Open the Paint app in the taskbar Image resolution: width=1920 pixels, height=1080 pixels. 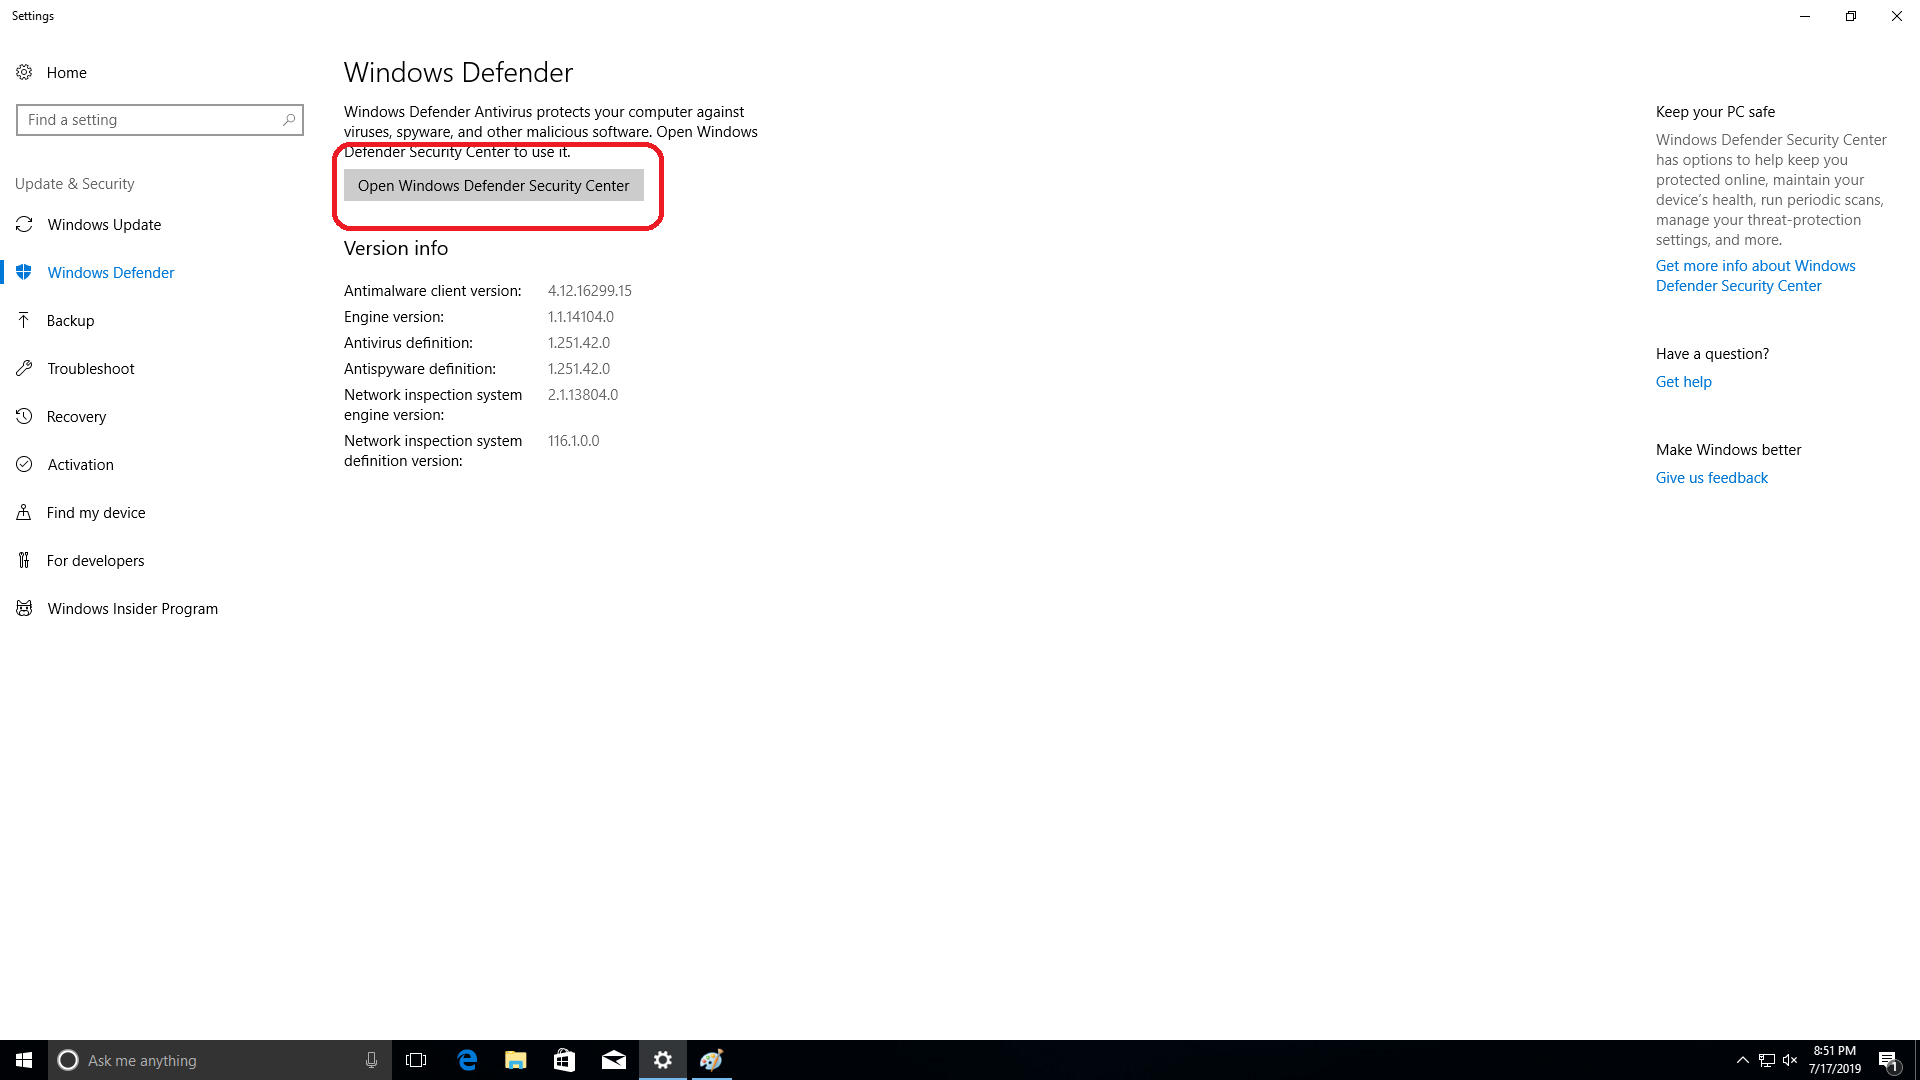[711, 1060]
